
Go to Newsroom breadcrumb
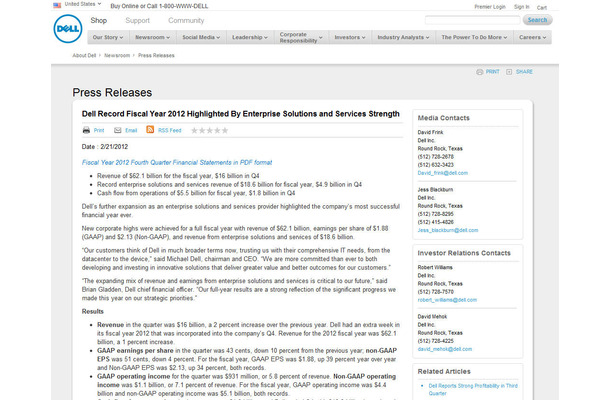tap(117, 56)
